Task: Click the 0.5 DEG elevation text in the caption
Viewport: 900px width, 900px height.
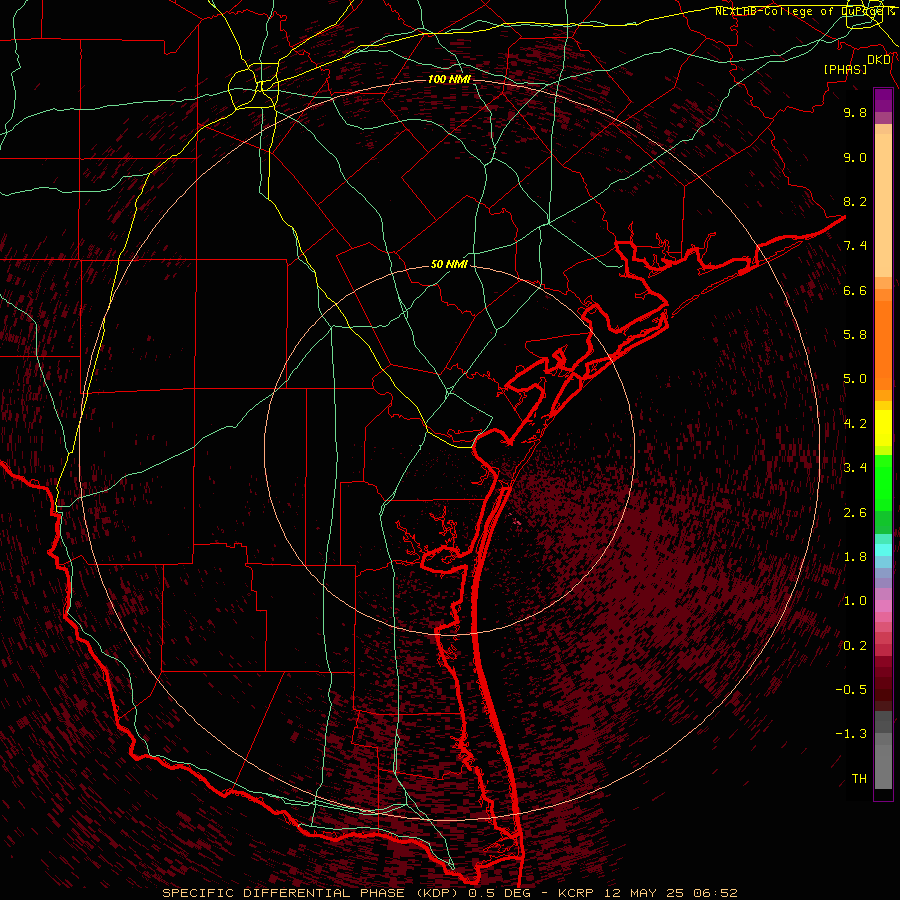Action: pyautogui.click(x=499, y=893)
